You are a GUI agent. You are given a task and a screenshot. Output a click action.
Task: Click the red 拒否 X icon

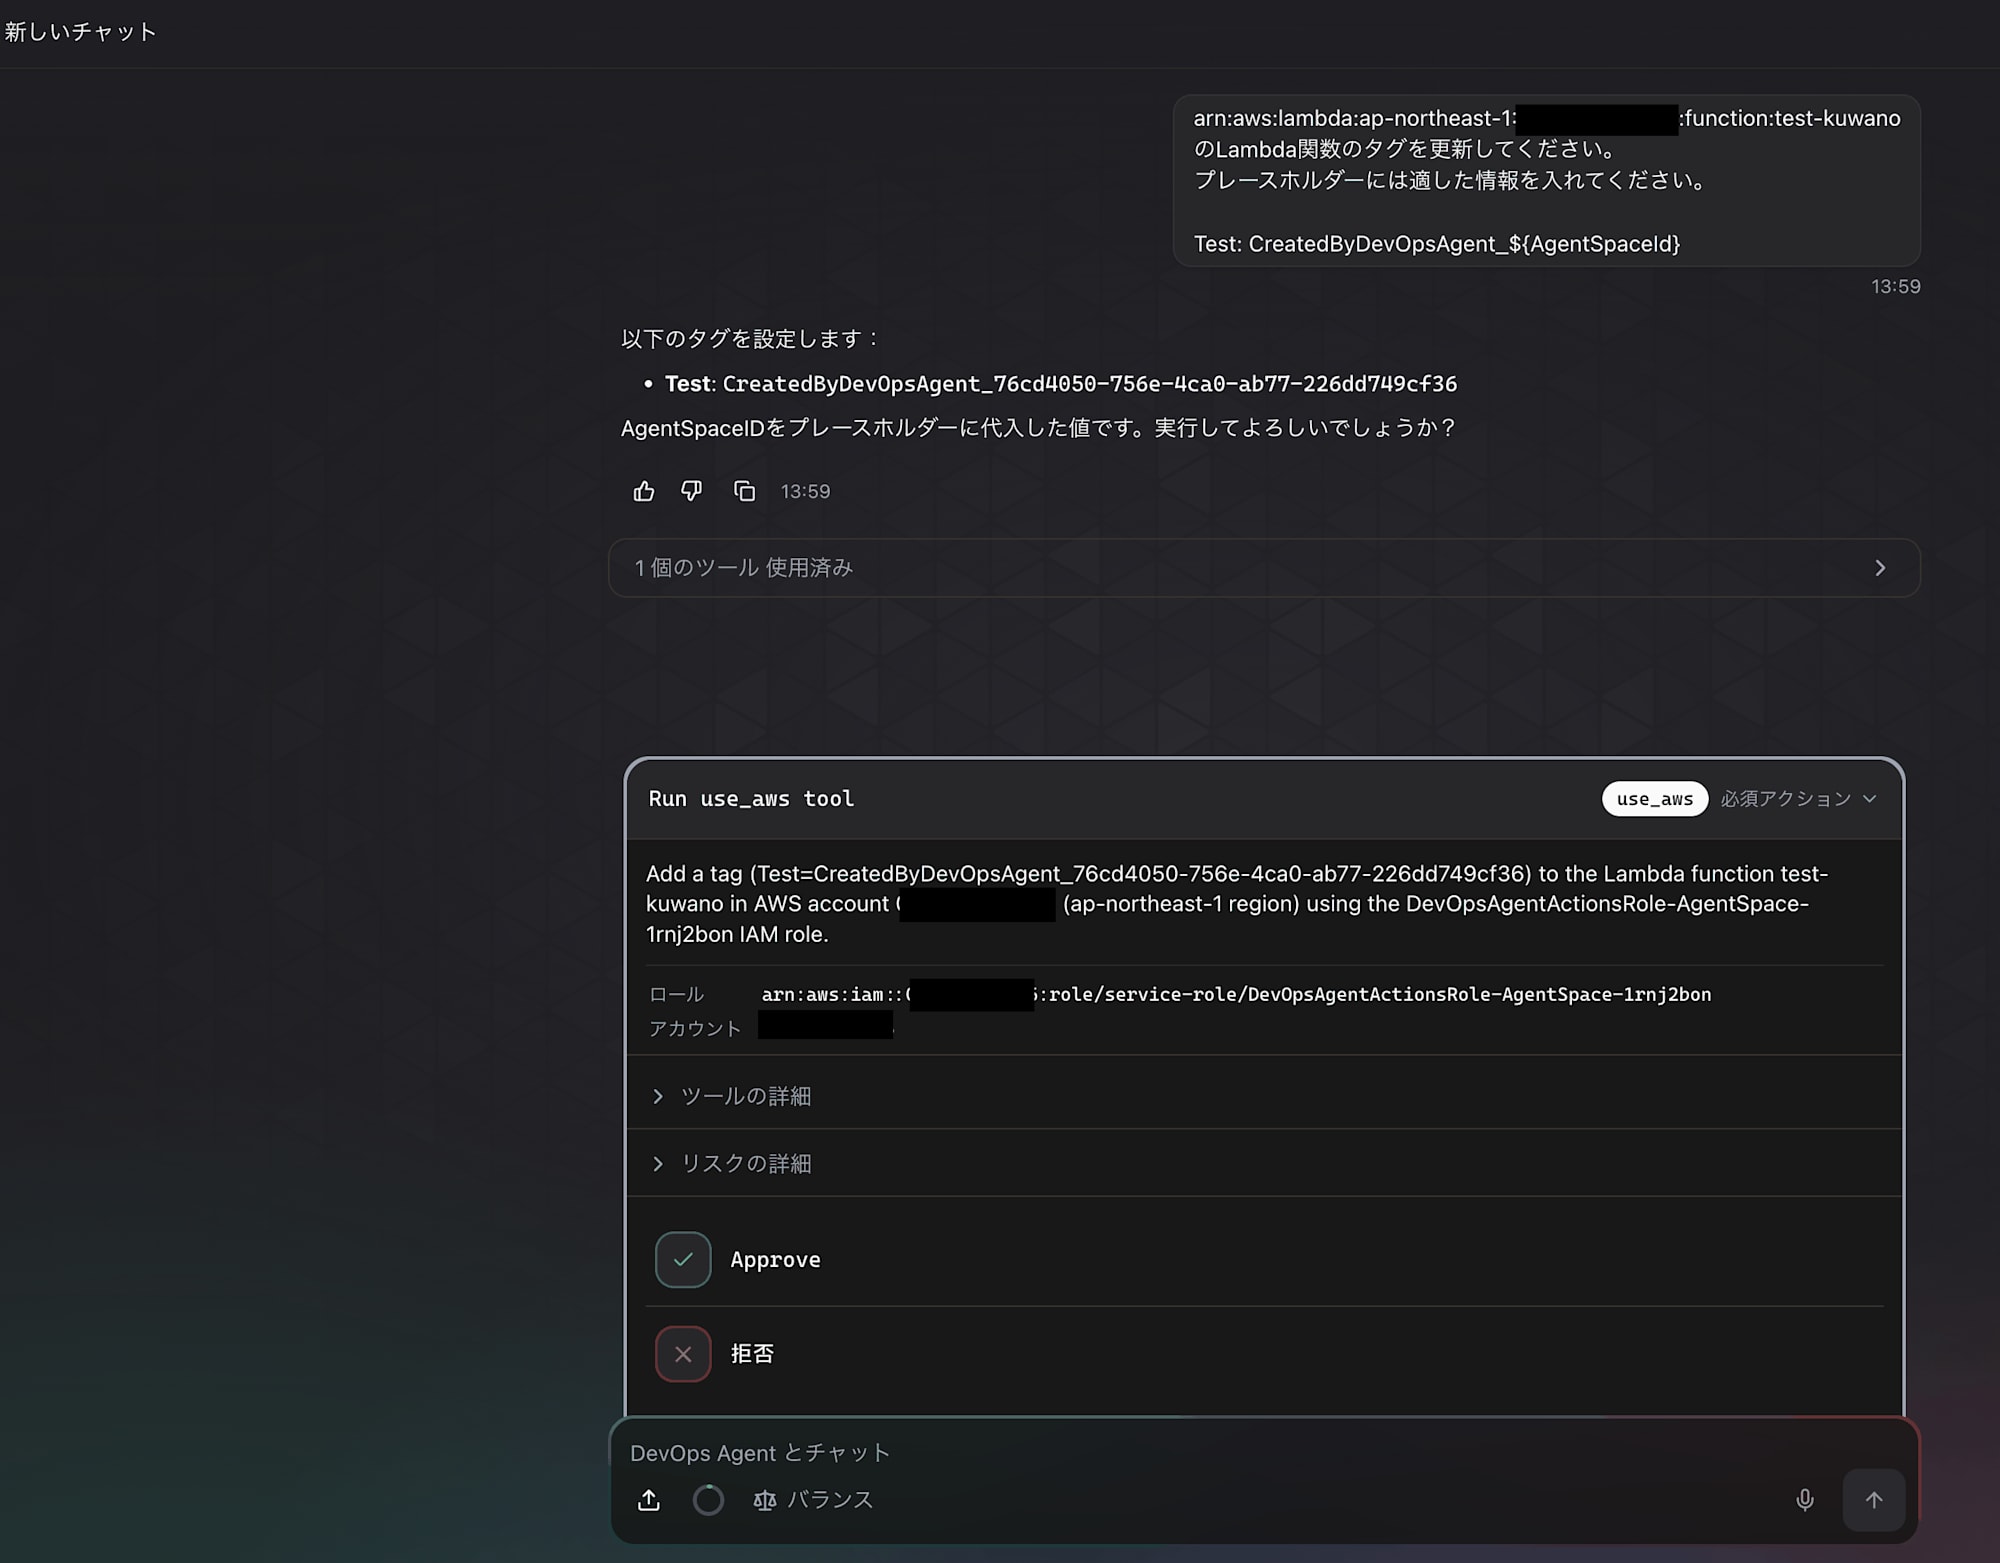pyautogui.click(x=683, y=1354)
